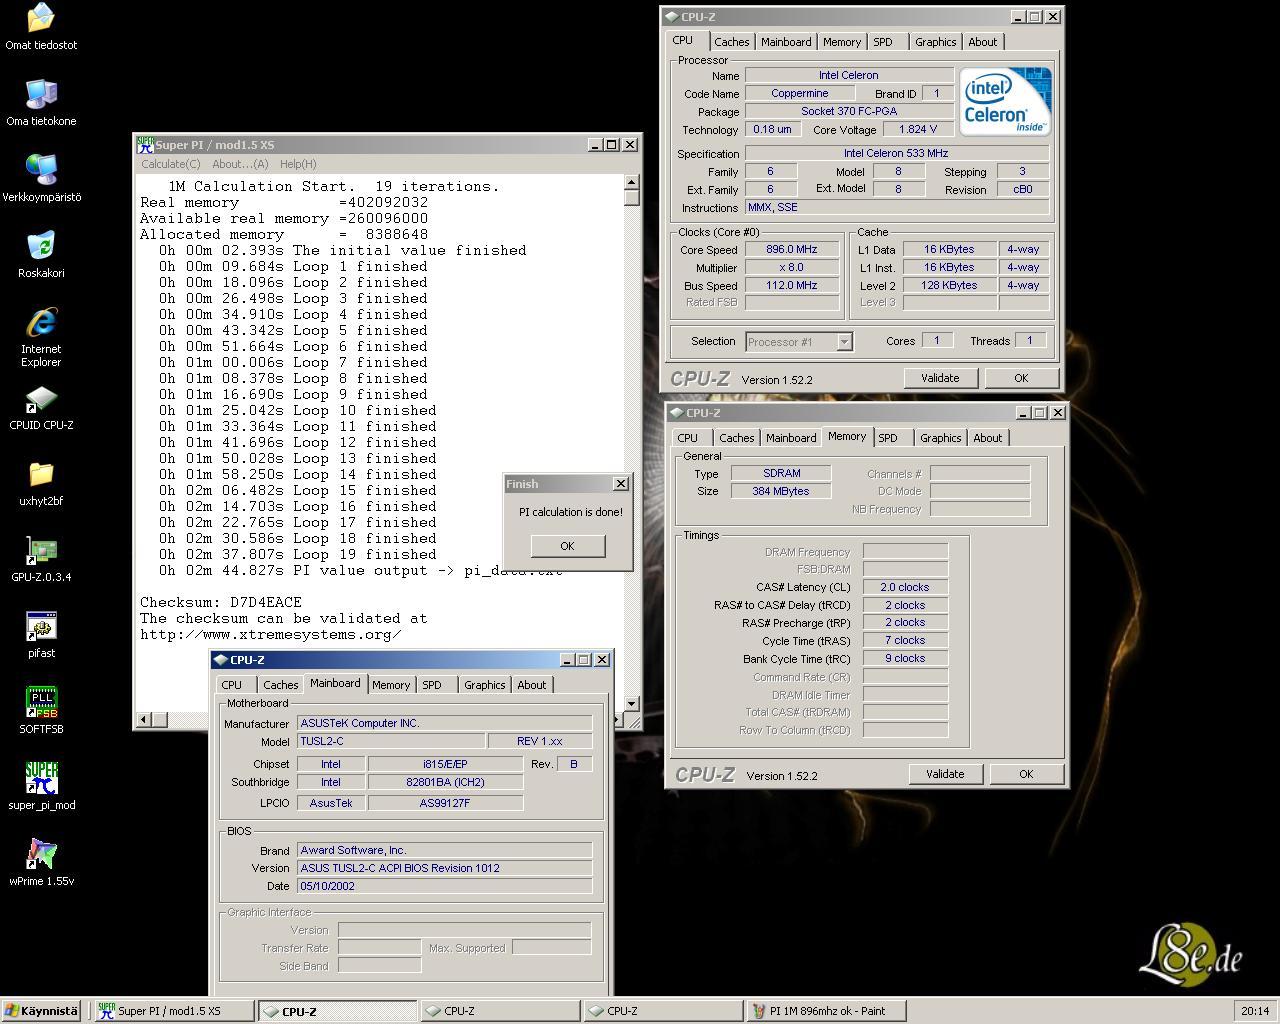Click memory Size 384 MBytes value
The width and height of the screenshot is (1280, 1024).
click(781, 492)
